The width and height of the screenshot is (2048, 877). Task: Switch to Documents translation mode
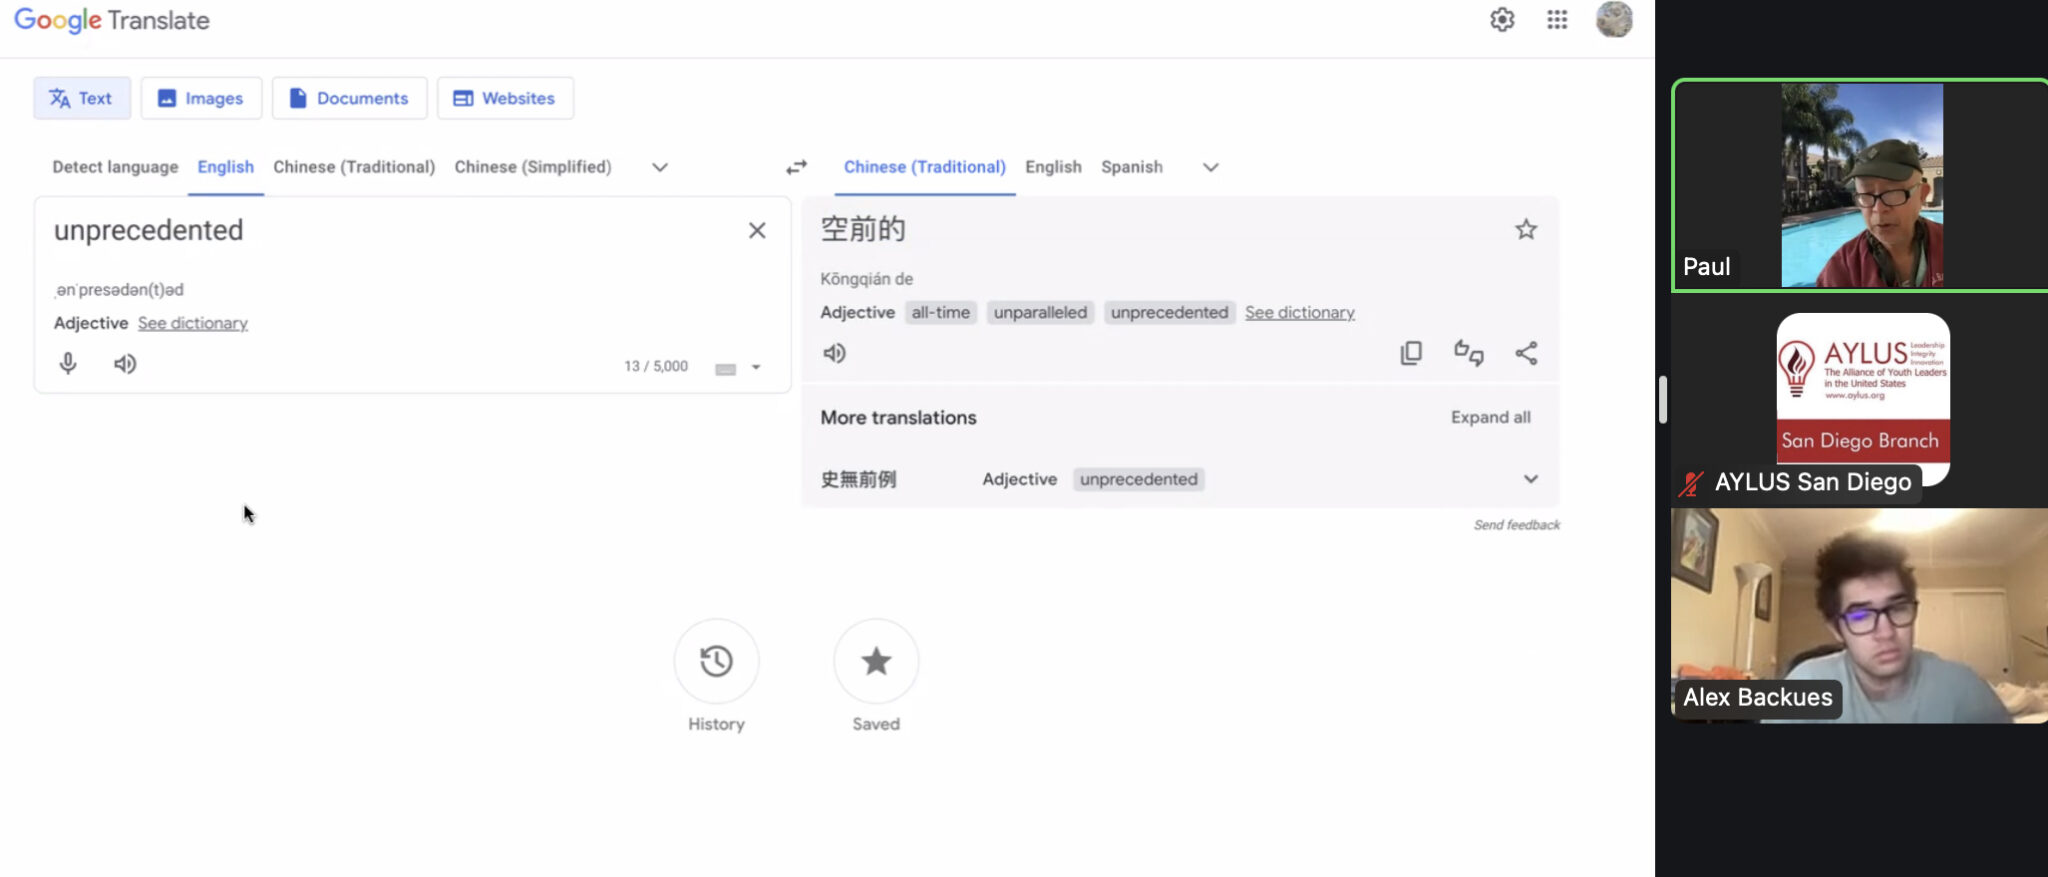[349, 98]
